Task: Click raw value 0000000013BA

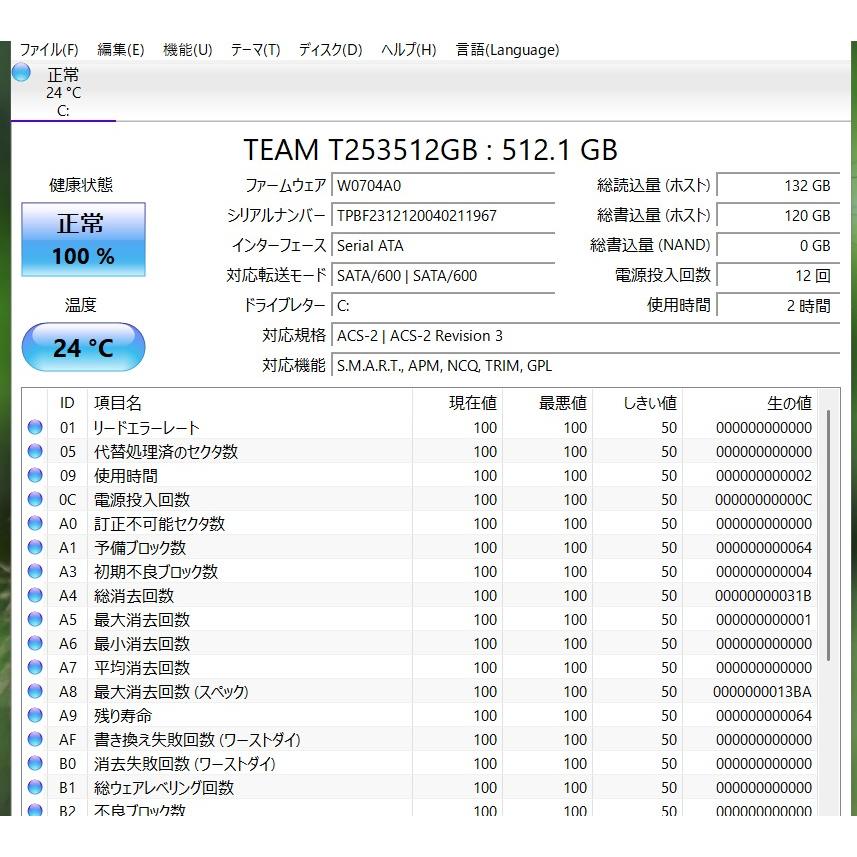Action: pyautogui.click(x=762, y=692)
